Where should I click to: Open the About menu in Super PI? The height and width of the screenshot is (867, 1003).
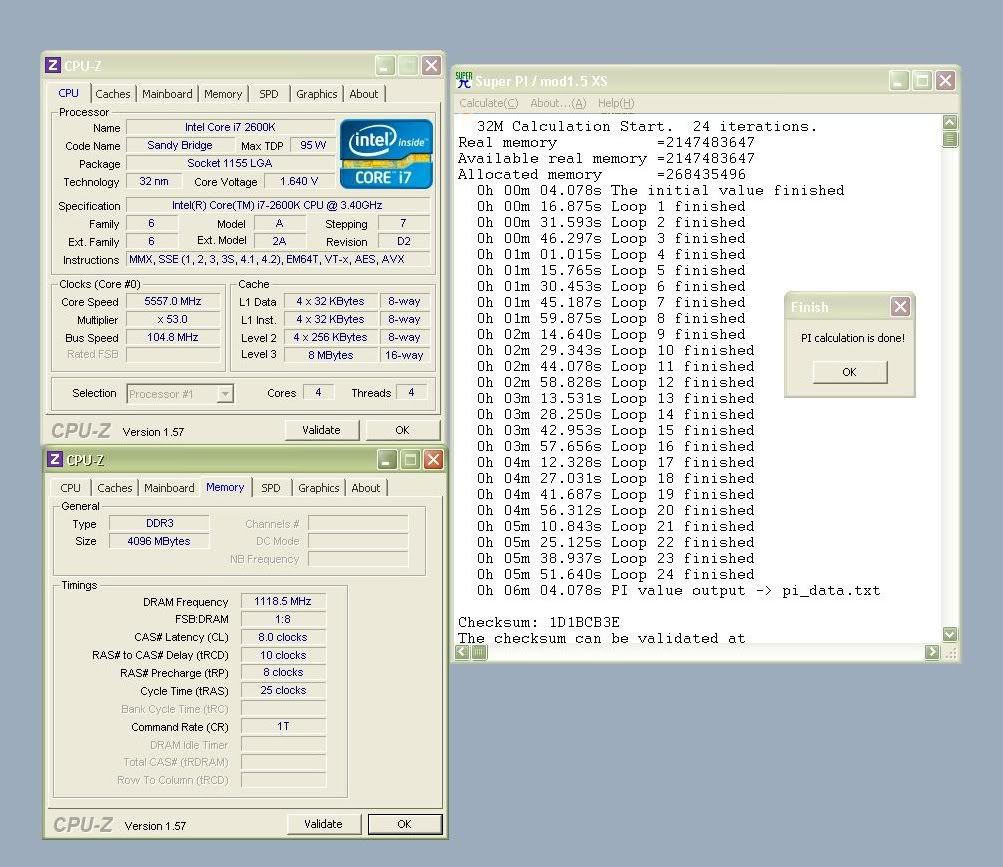[558, 103]
